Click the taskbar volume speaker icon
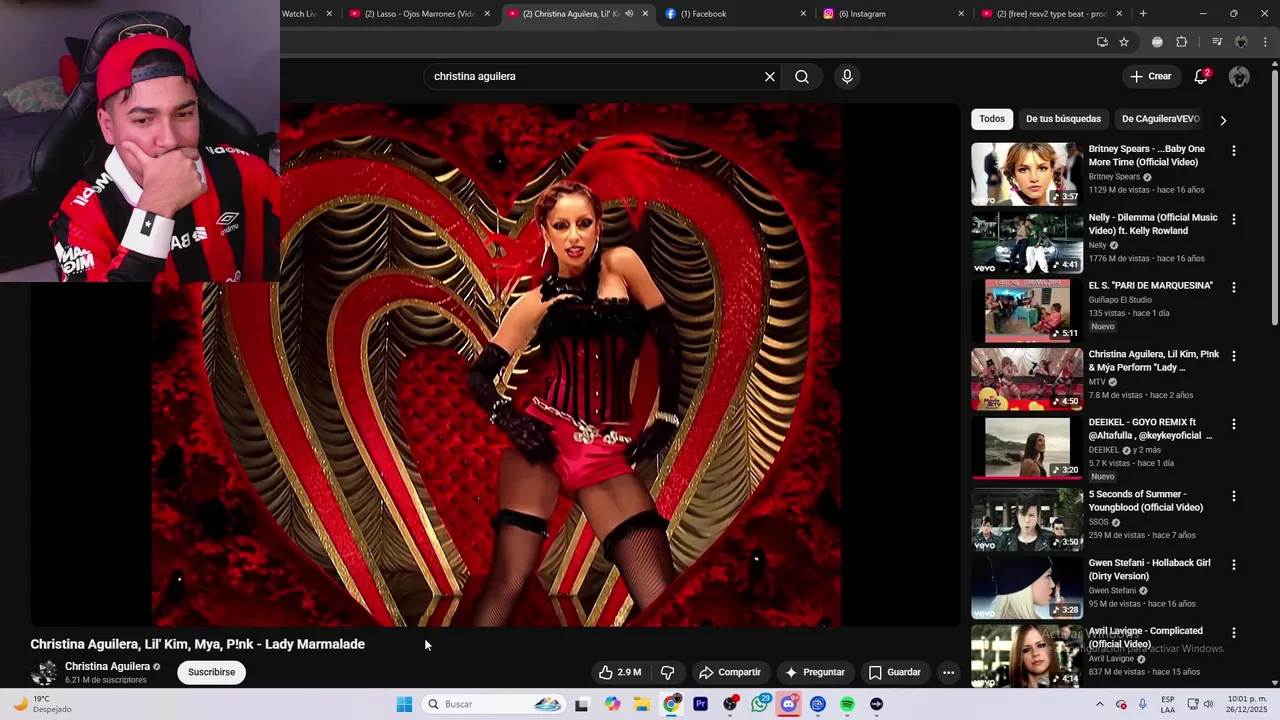1280x720 pixels. pyautogui.click(x=1207, y=704)
